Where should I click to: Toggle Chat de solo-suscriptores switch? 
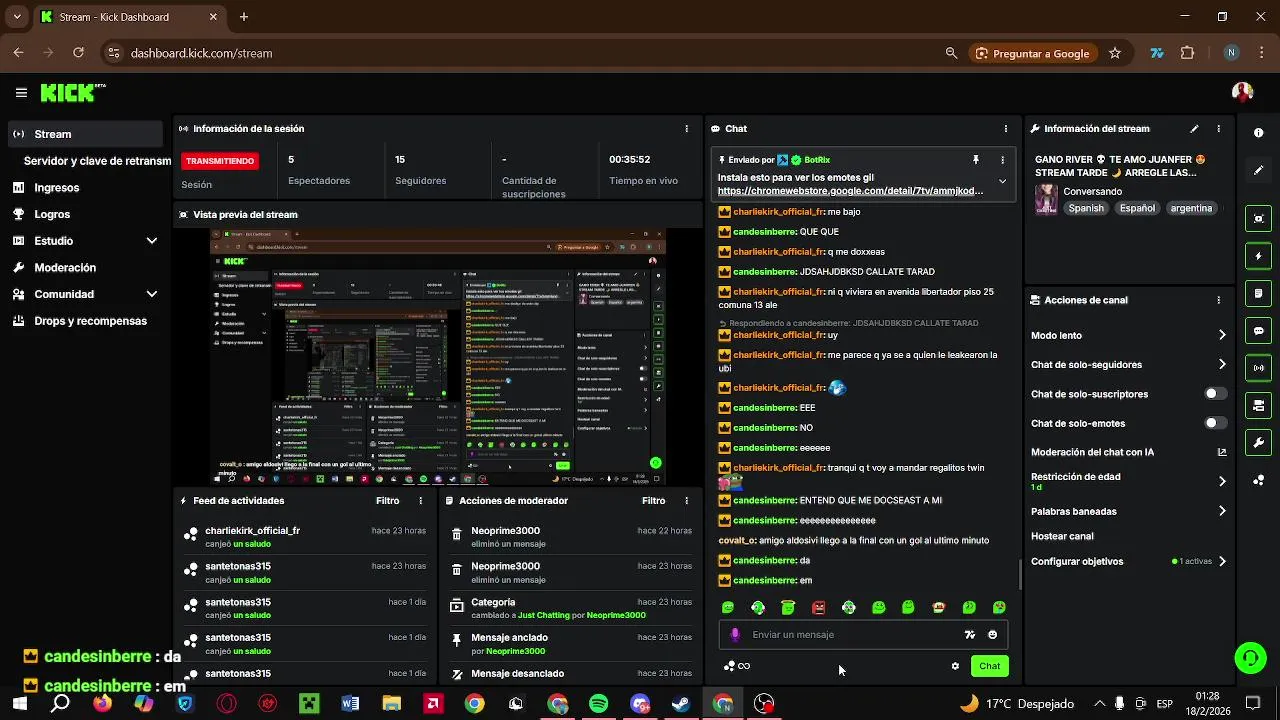point(1215,394)
